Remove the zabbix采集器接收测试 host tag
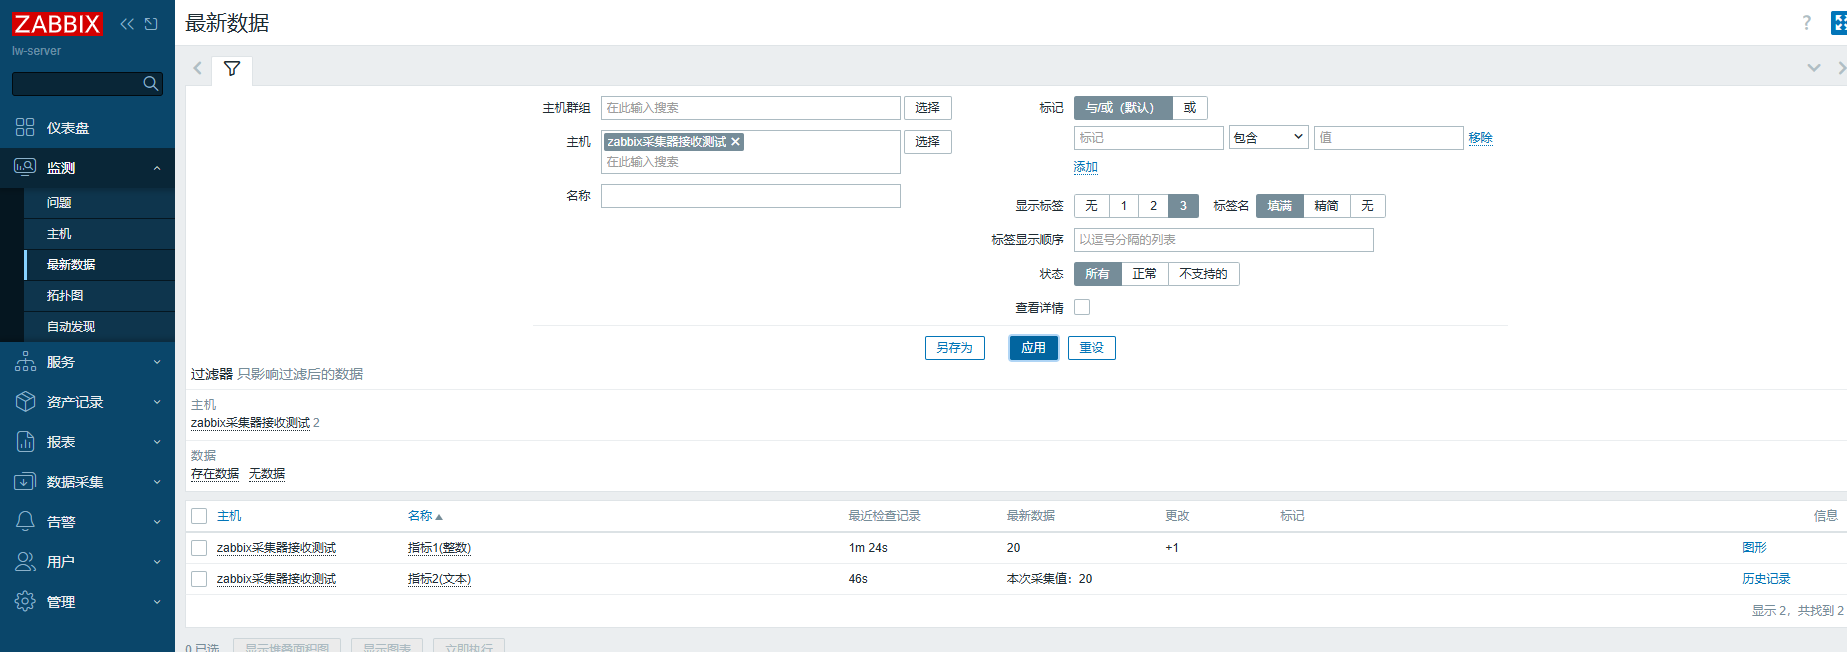Viewport: 1847px width, 652px height. pyautogui.click(x=735, y=142)
